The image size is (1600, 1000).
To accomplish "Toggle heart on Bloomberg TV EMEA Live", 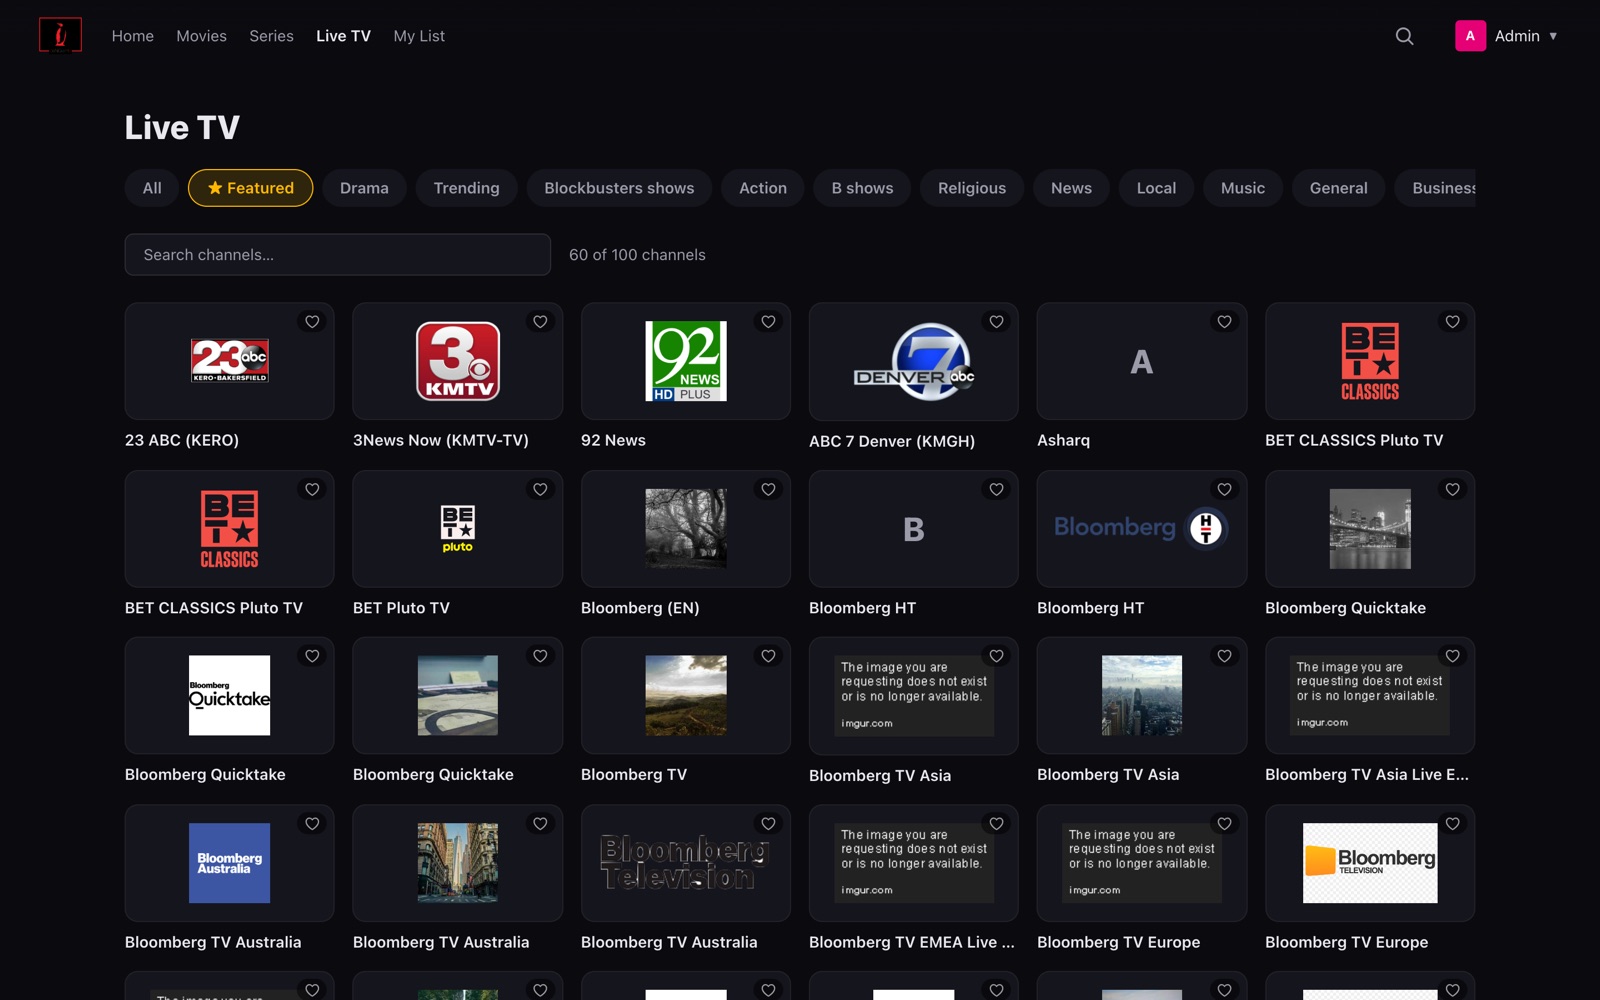I will [x=996, y=823].
